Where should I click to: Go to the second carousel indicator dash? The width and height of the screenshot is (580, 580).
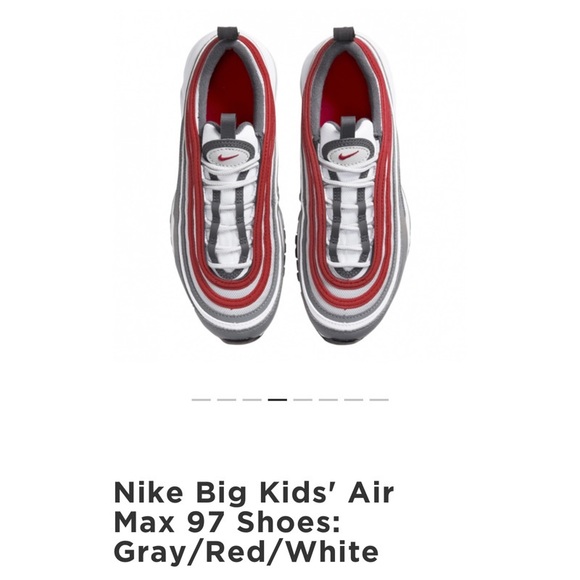pyautogui.click(x=226, y=400)
